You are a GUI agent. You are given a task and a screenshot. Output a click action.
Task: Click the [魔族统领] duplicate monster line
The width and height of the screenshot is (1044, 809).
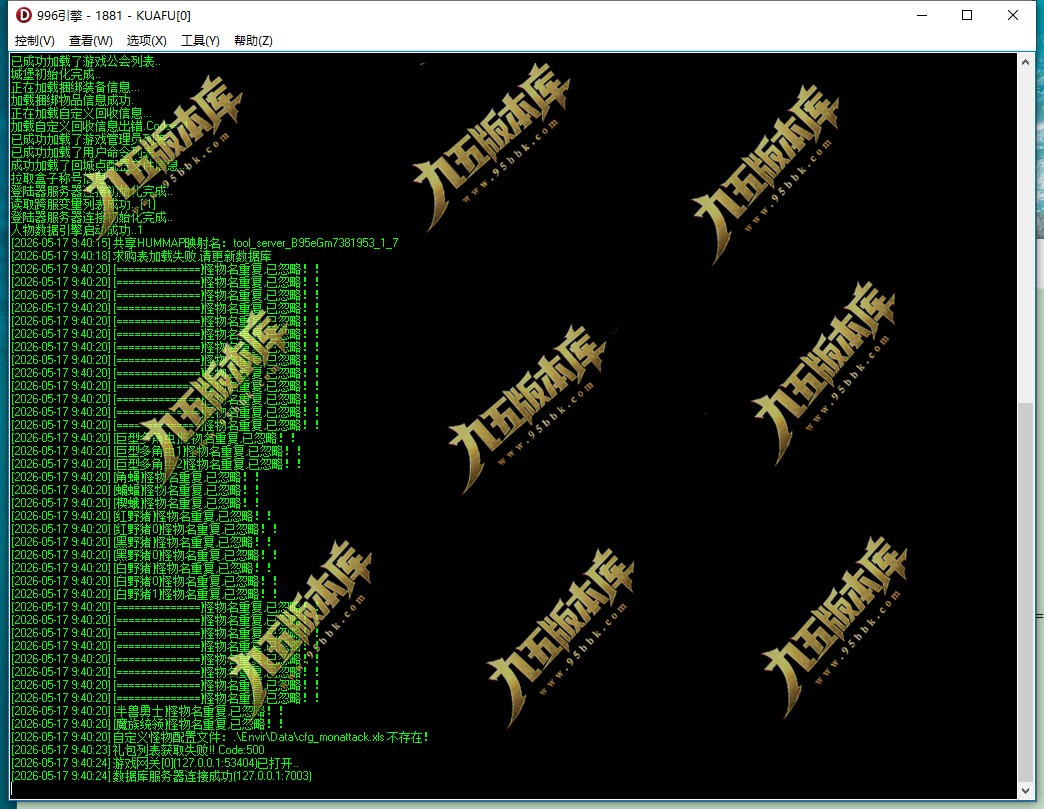click(x=147, y=724)
